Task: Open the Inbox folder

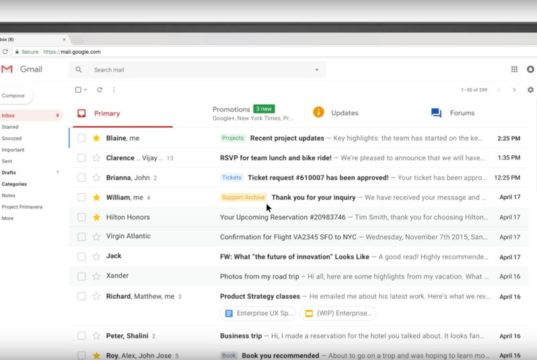Action: [31, 115]
